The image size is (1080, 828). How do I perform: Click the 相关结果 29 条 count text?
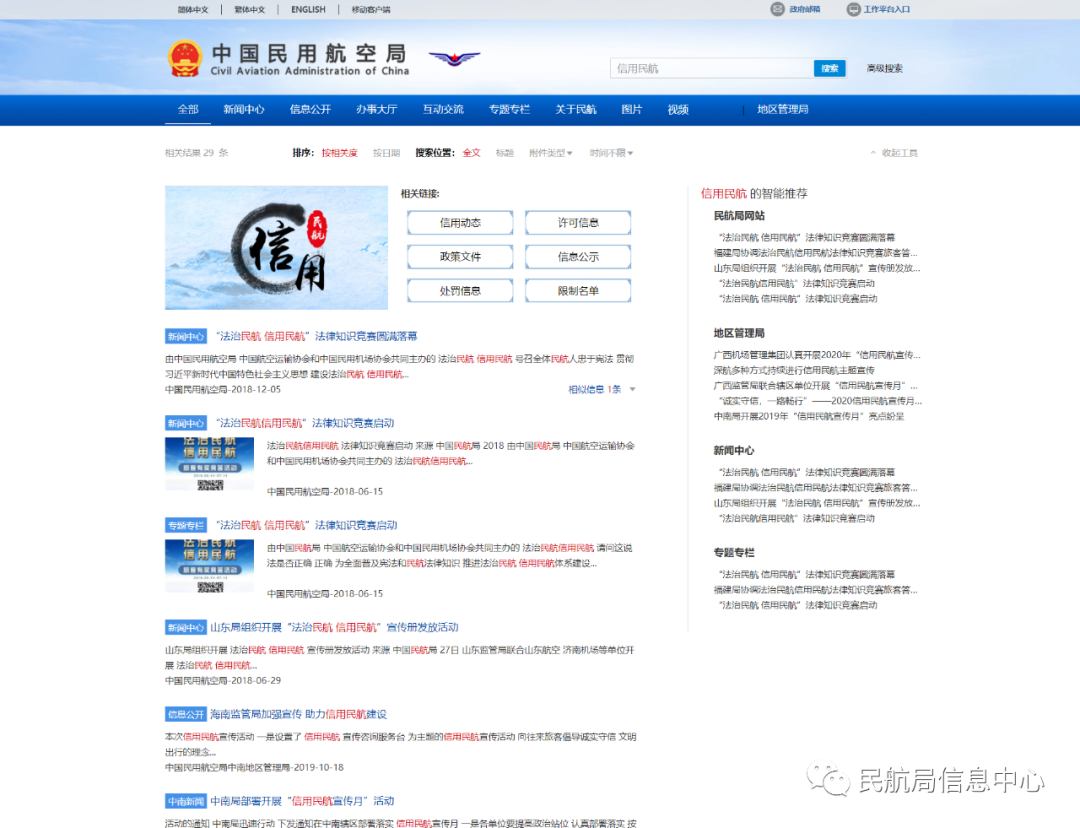tap(196, 153)
